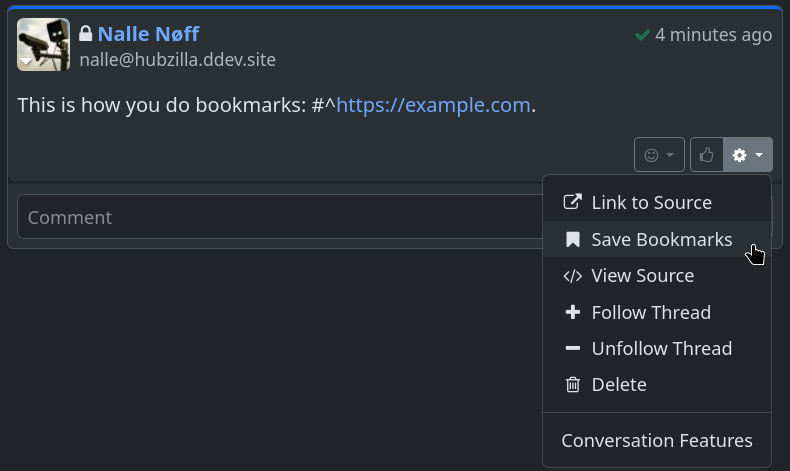Click the lock privacy icon beside the author name
790x471 pixels.
(86, 35)
